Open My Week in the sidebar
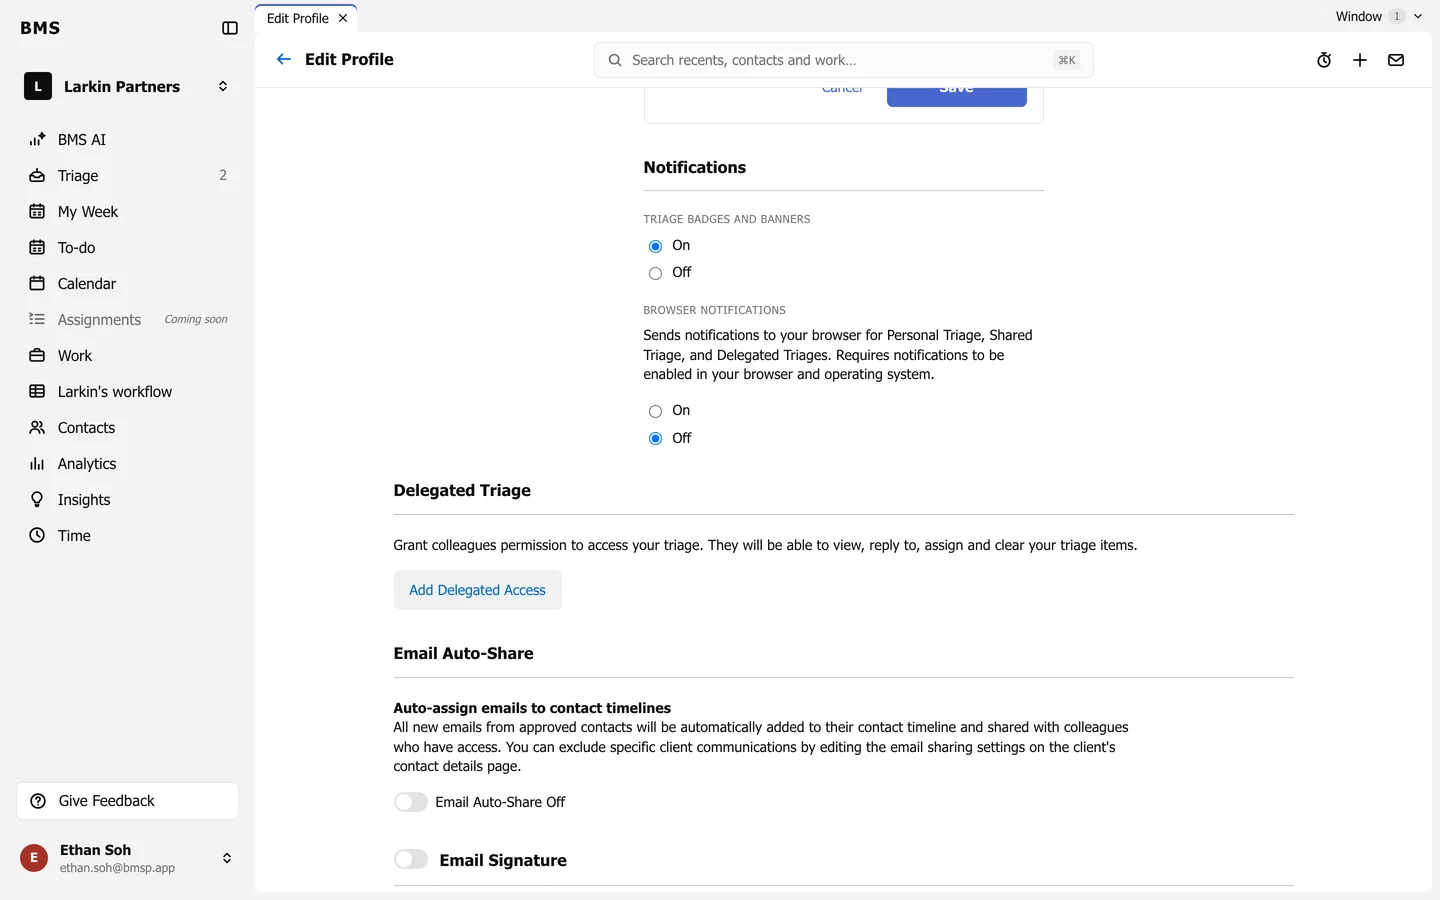The height and width of the screenshot is (900, 1440). pos(128,212)
